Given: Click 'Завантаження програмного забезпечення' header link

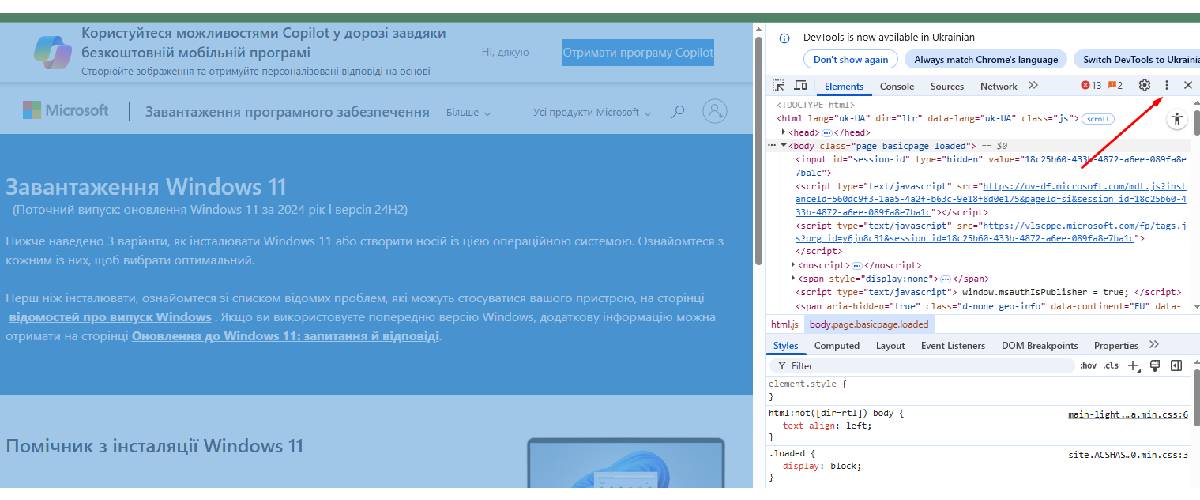Looking at the screenshot, I should [x=287, y=112].
